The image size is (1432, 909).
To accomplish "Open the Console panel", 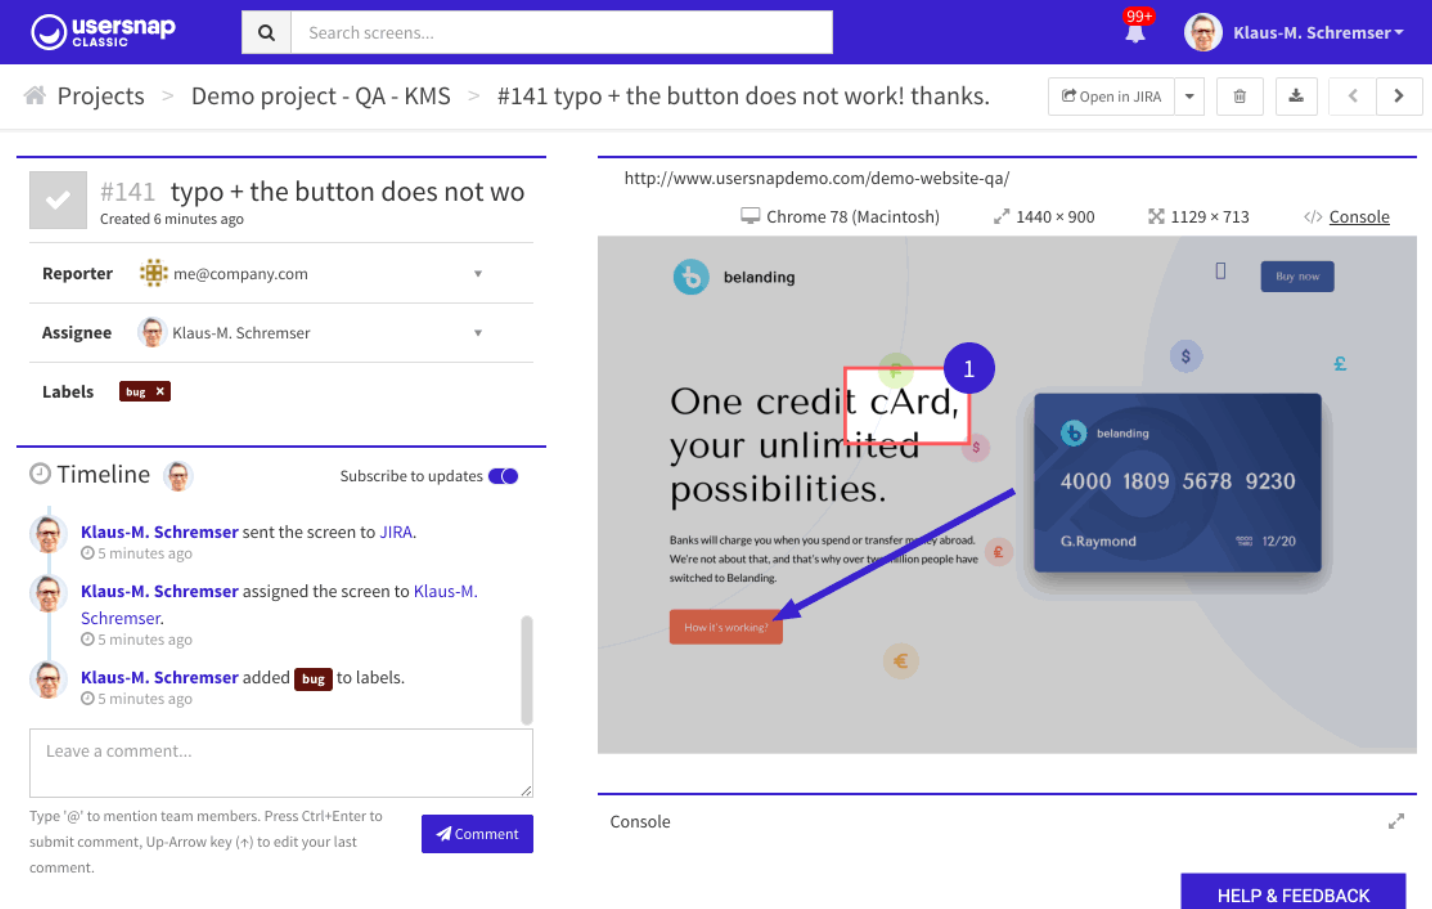I will [x=1359, y=216].
